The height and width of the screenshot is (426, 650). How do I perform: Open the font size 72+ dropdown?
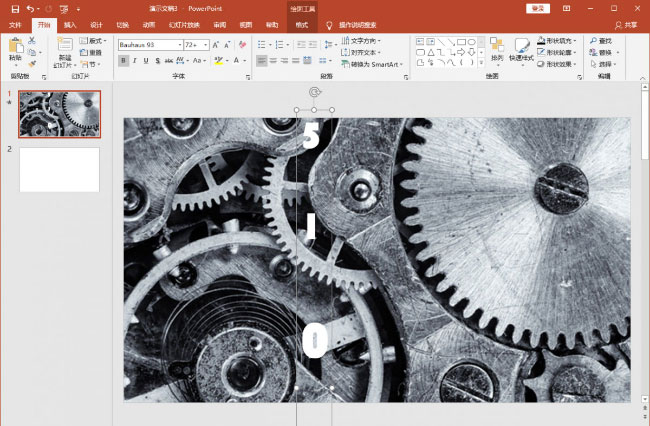click(x=206, y=45)
